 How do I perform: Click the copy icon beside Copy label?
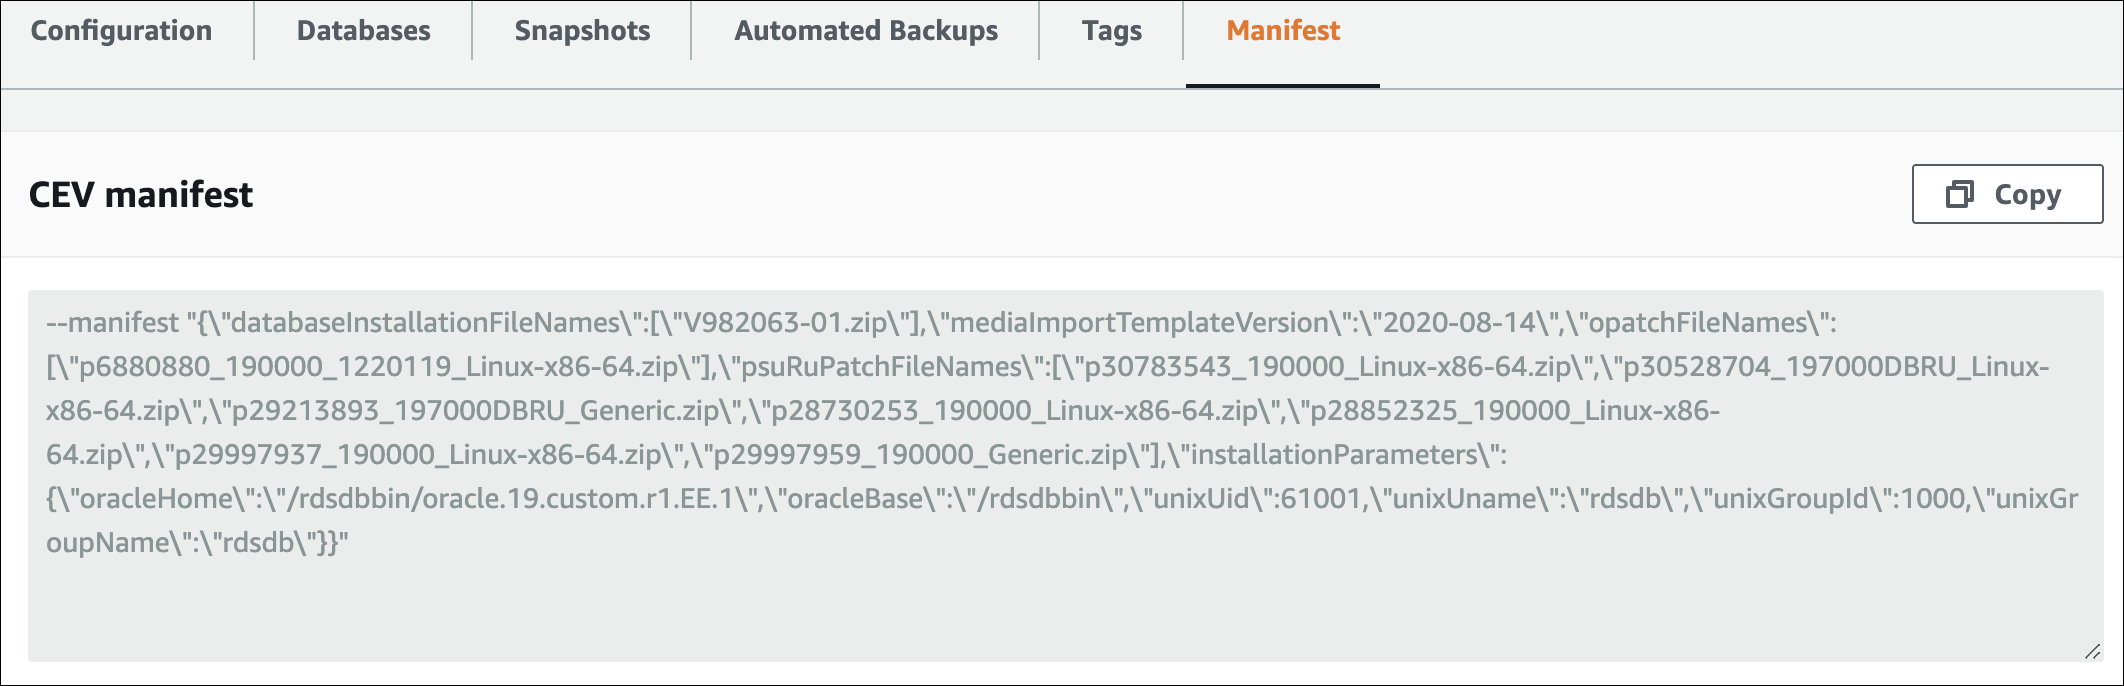click(1959, 194)
